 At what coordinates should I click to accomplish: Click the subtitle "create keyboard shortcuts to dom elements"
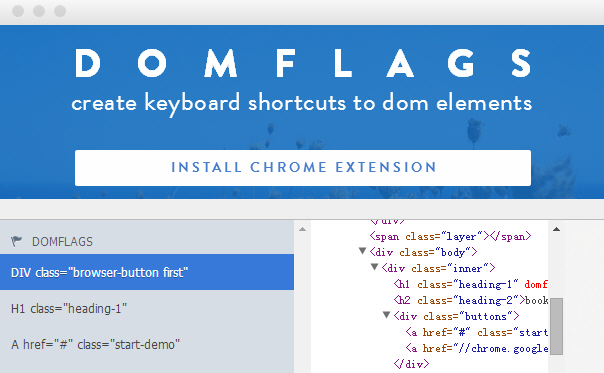(x=302, y=103)
